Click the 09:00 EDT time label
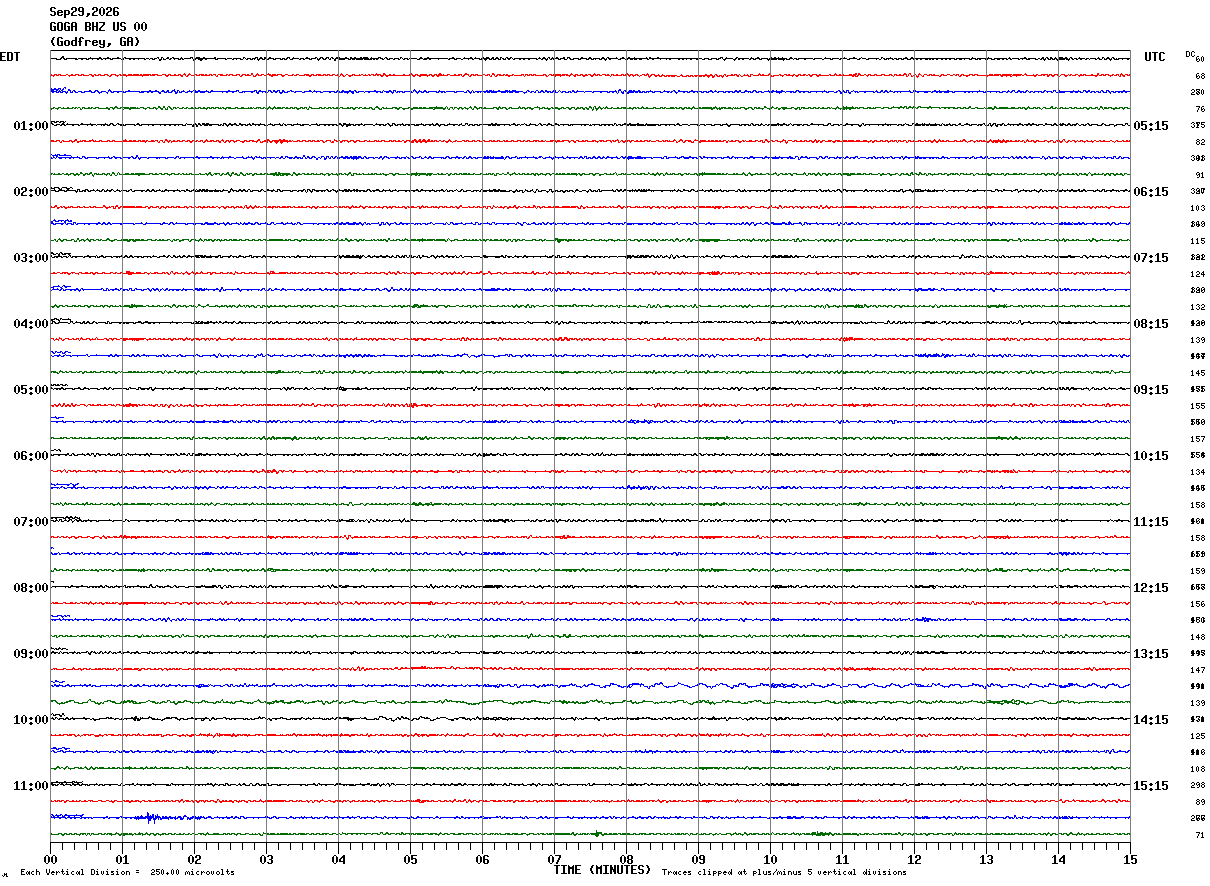The height and width of the screenshot is (886, 1210). [30, 654]
